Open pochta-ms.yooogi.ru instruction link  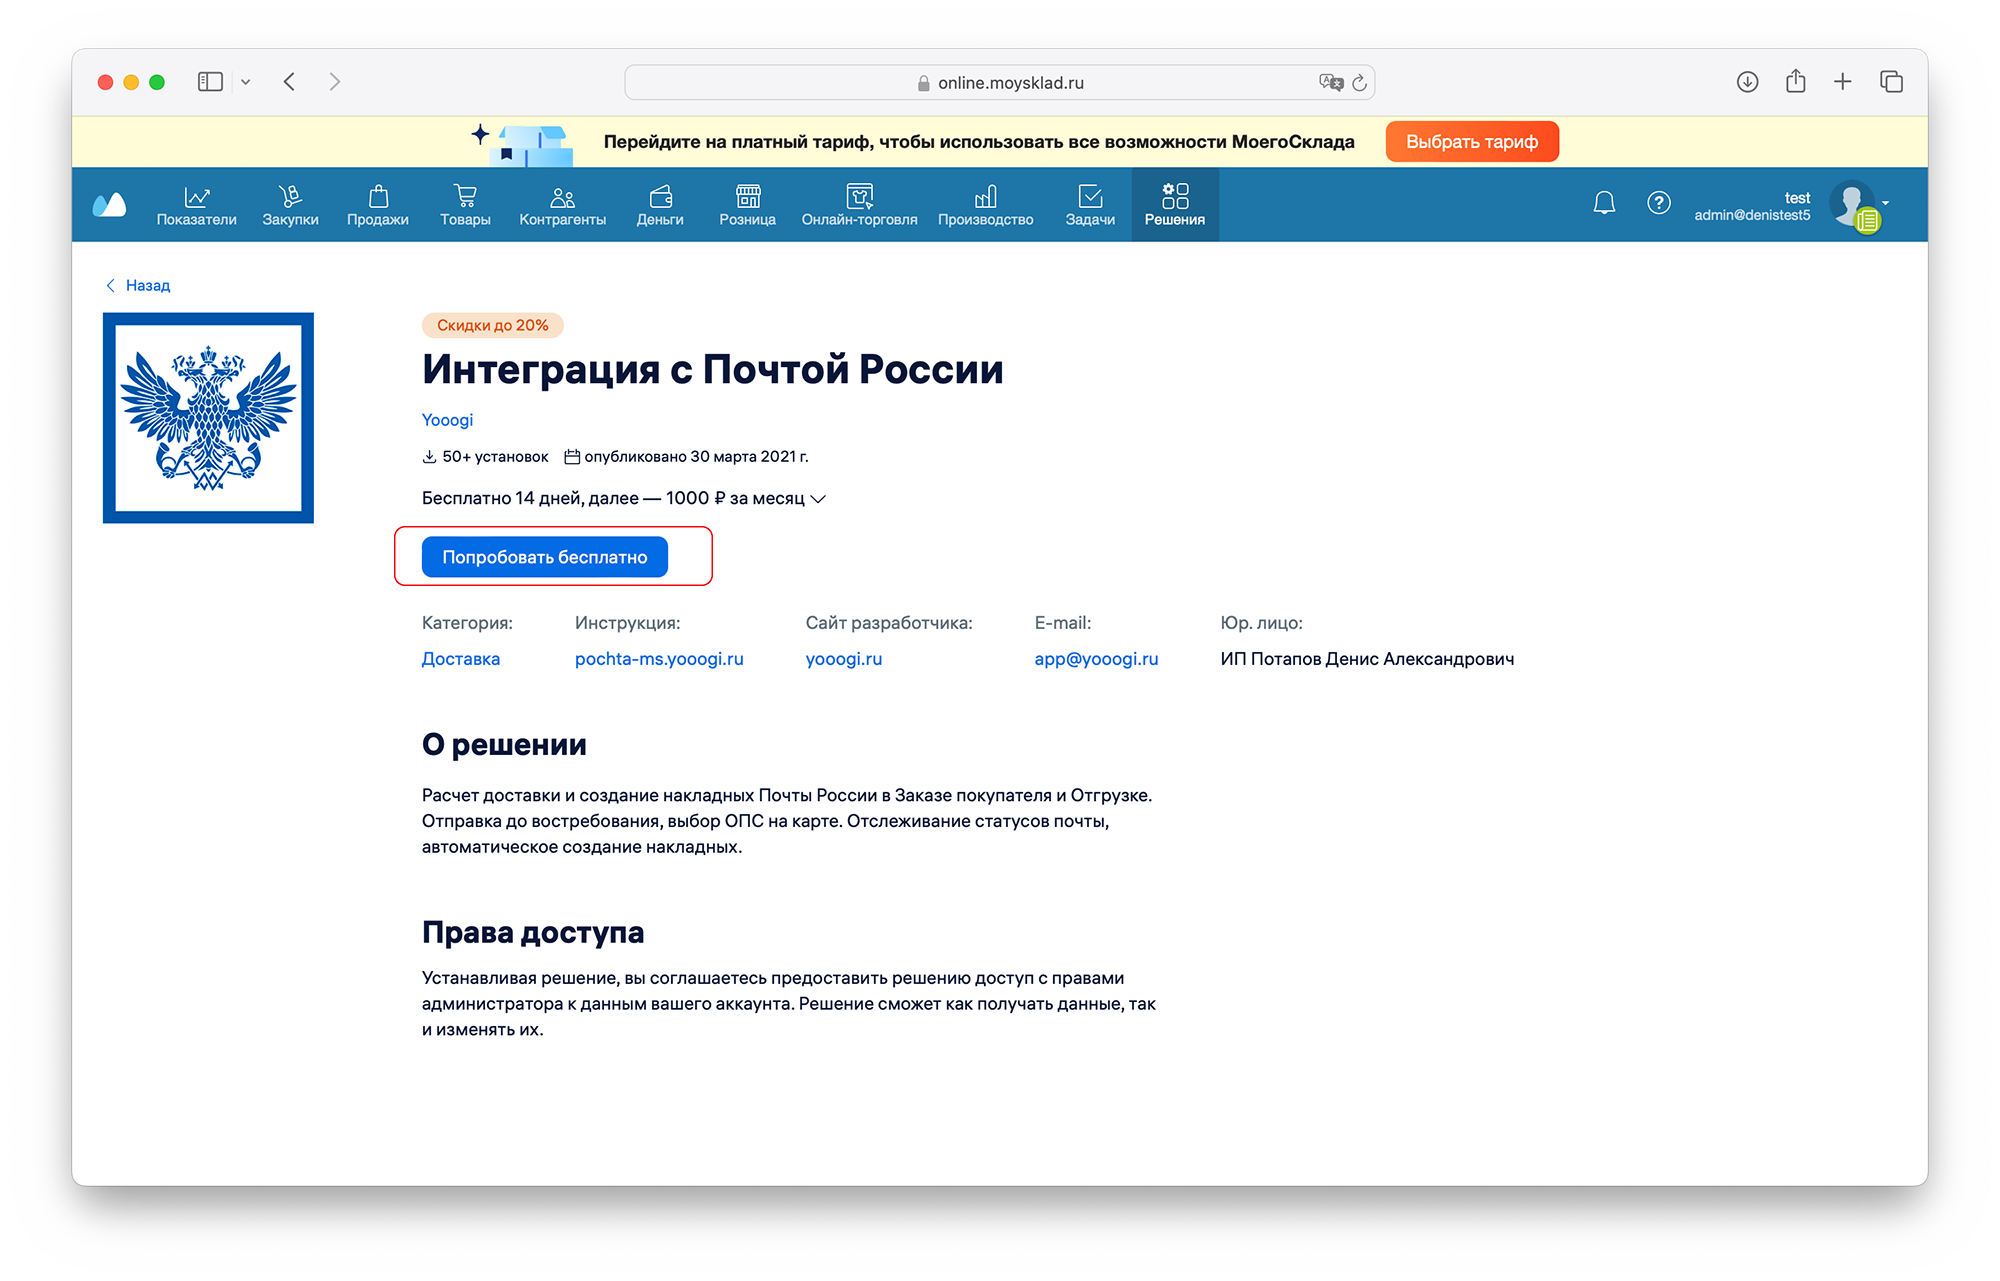[659, 659]
